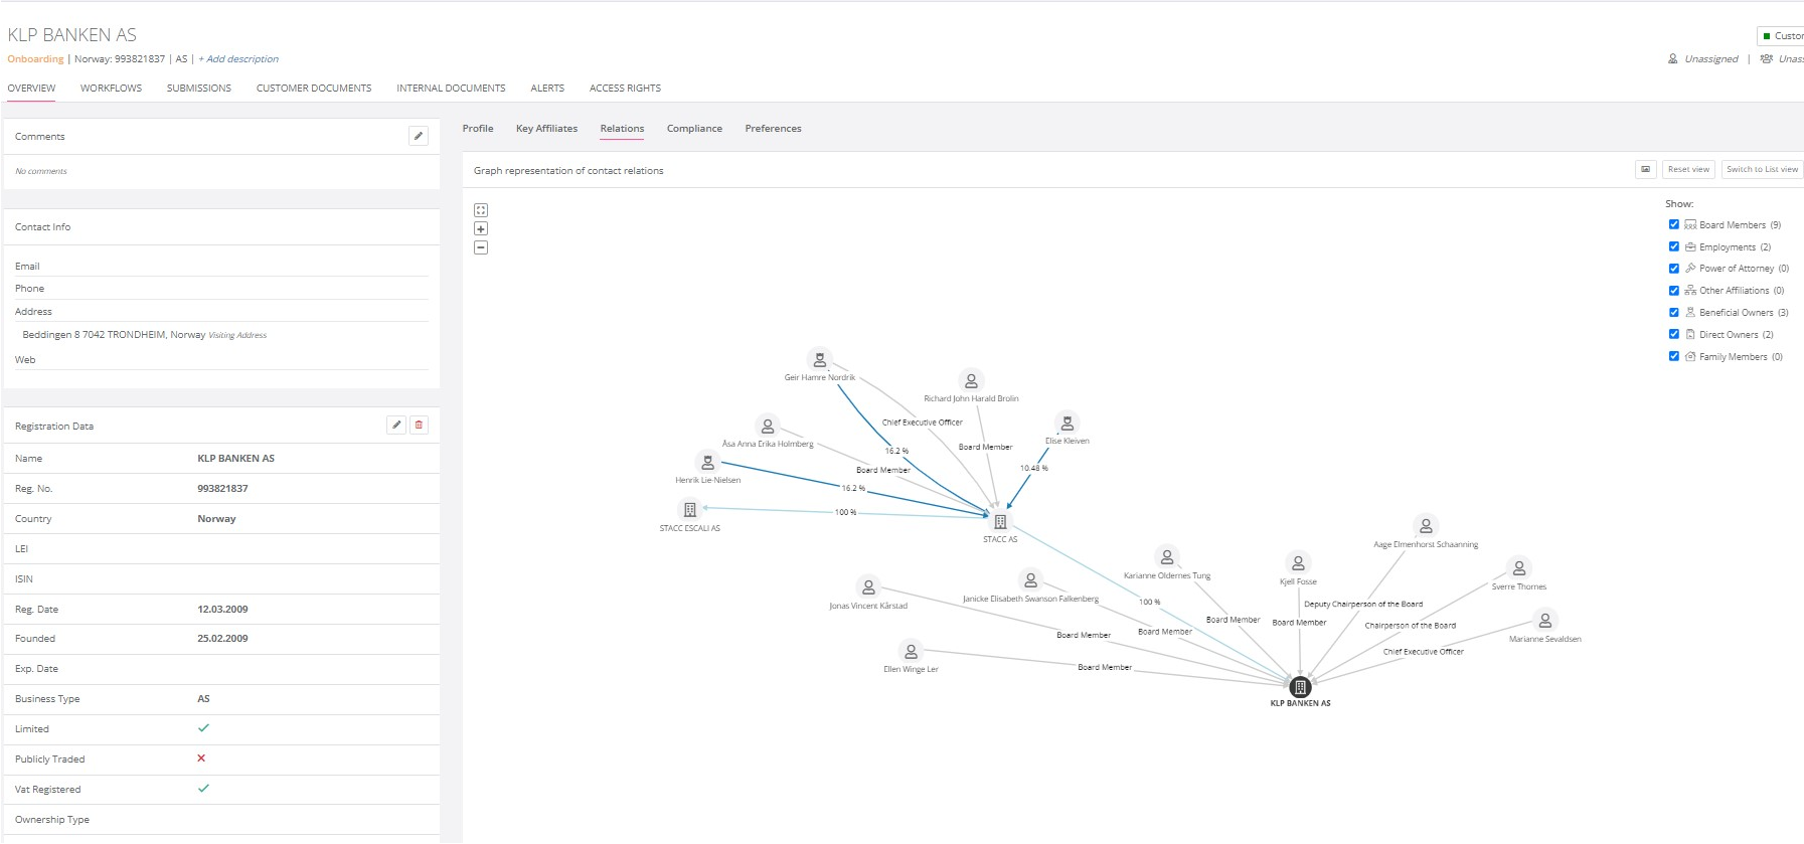The height and width of the screenshot is (844, 1804).
Task: Click the graph image export icon
Action: 1645,169
